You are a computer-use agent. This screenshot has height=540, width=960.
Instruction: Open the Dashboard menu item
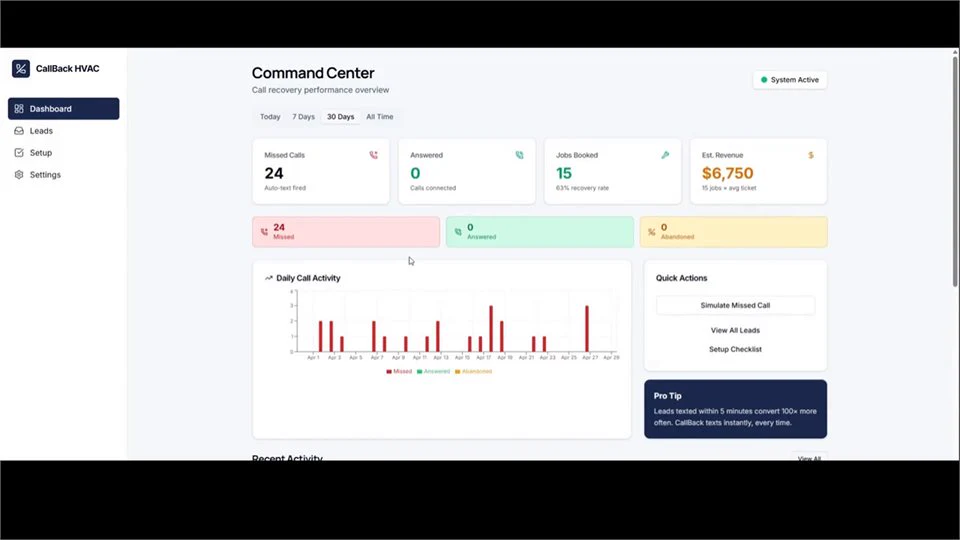pyautogui.click(x=64, y=109)
